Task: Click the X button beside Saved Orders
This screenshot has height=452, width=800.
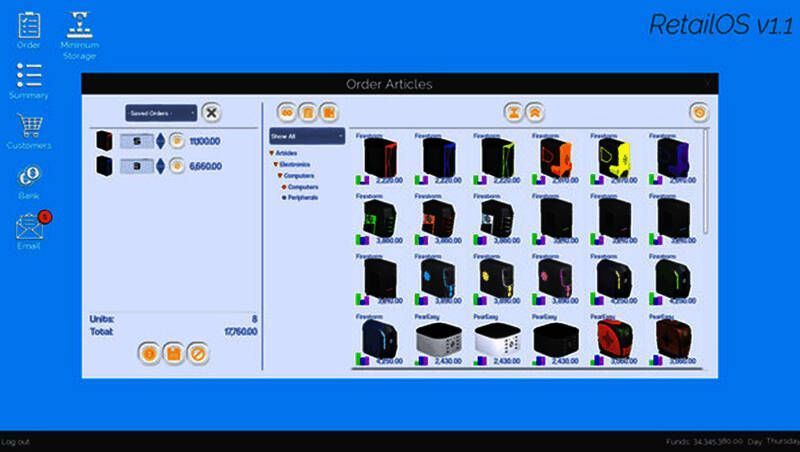Action: 211,113
